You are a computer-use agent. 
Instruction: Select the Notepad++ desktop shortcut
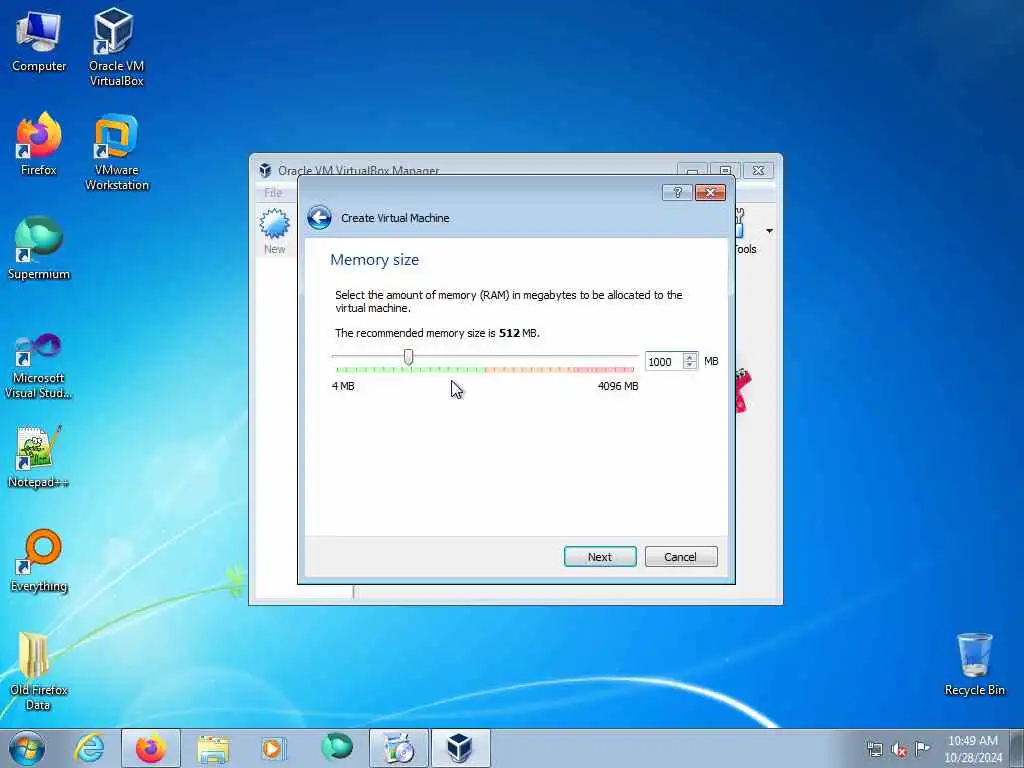pos(39,457)
